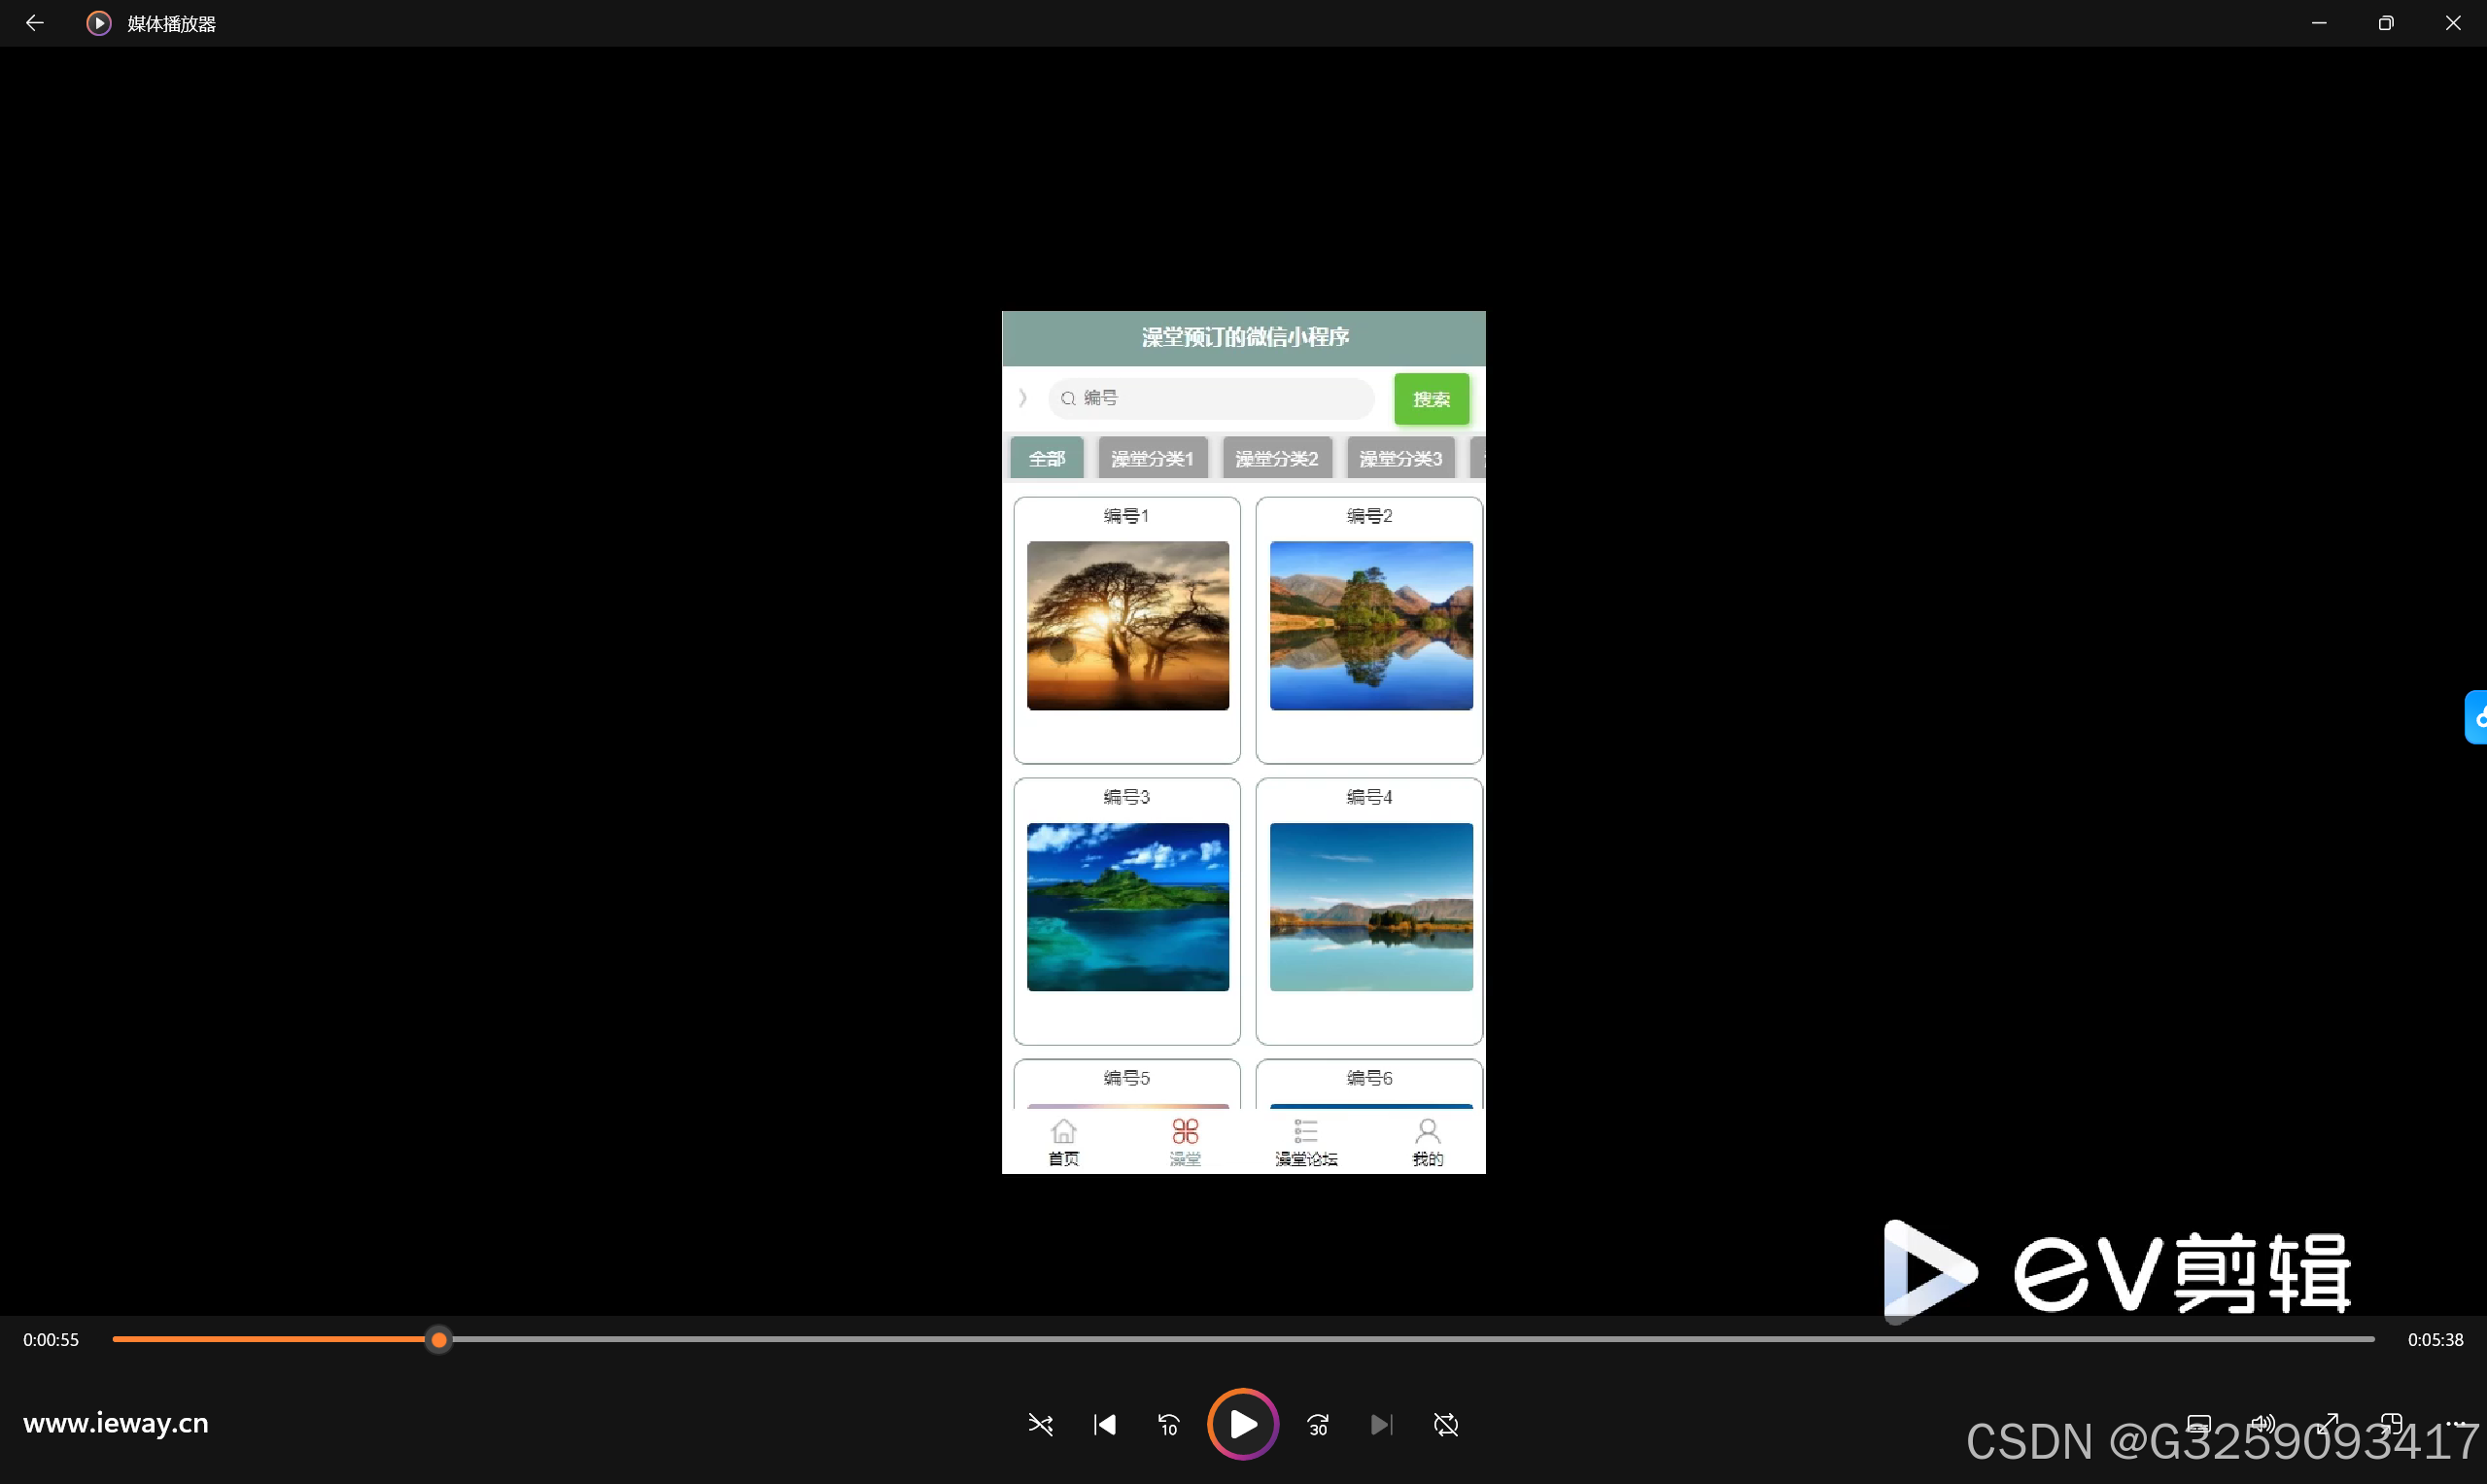Toggle the repeat loop icon
This screenshot has height=1484, width=2487.
(x=1445, y=1424)
